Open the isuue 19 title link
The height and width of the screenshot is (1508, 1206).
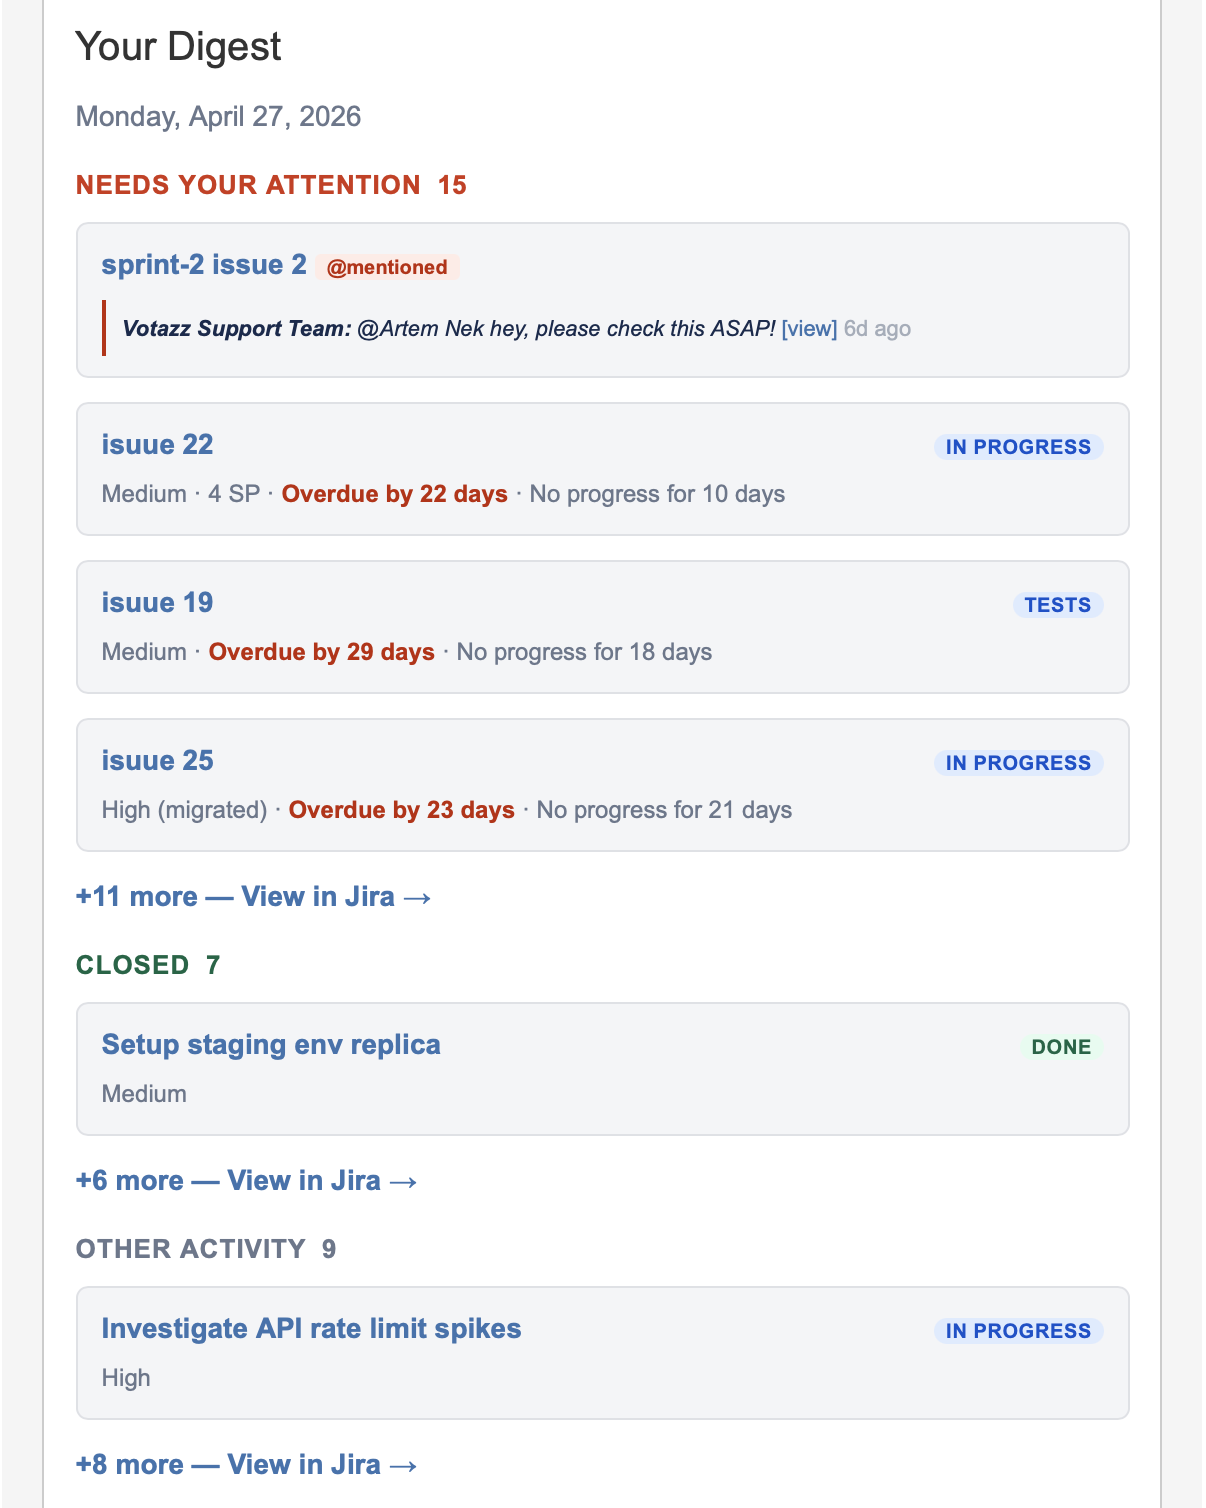[x=157, y=603]
